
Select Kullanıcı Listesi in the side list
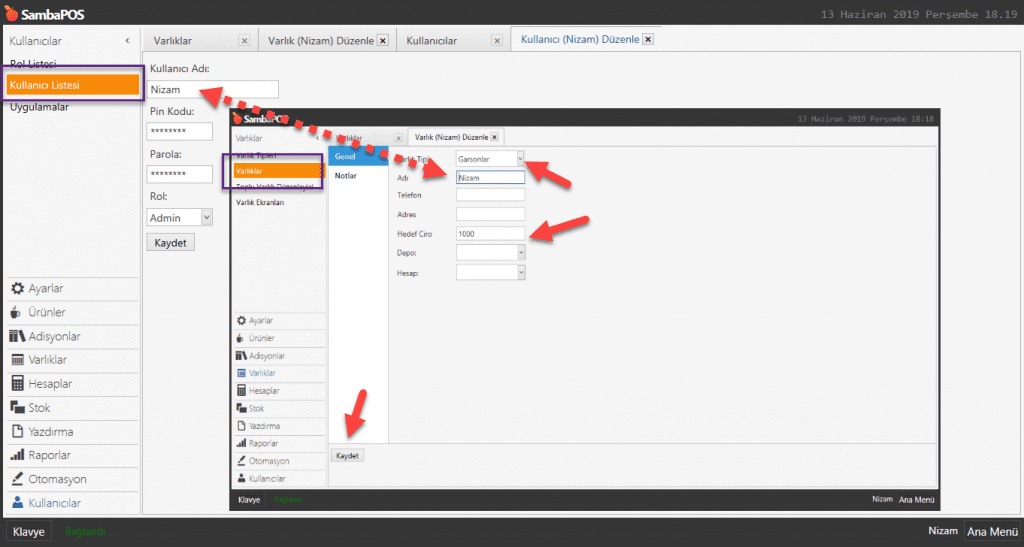pyautogui.click(x=71, y=85)
